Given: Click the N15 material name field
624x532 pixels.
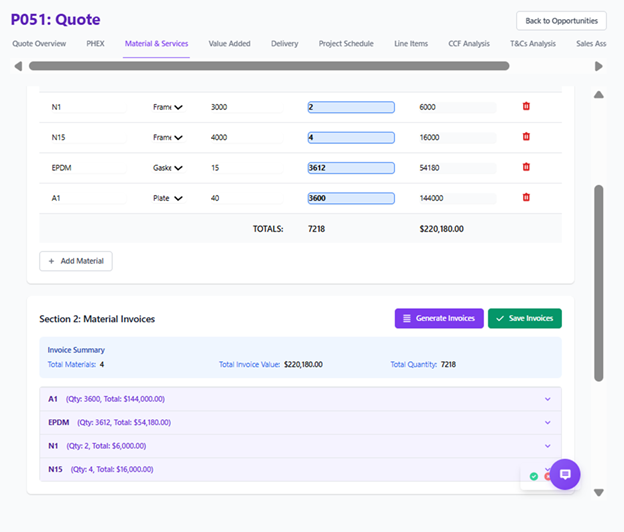Looking at the screenshot, I should [87, 137].
